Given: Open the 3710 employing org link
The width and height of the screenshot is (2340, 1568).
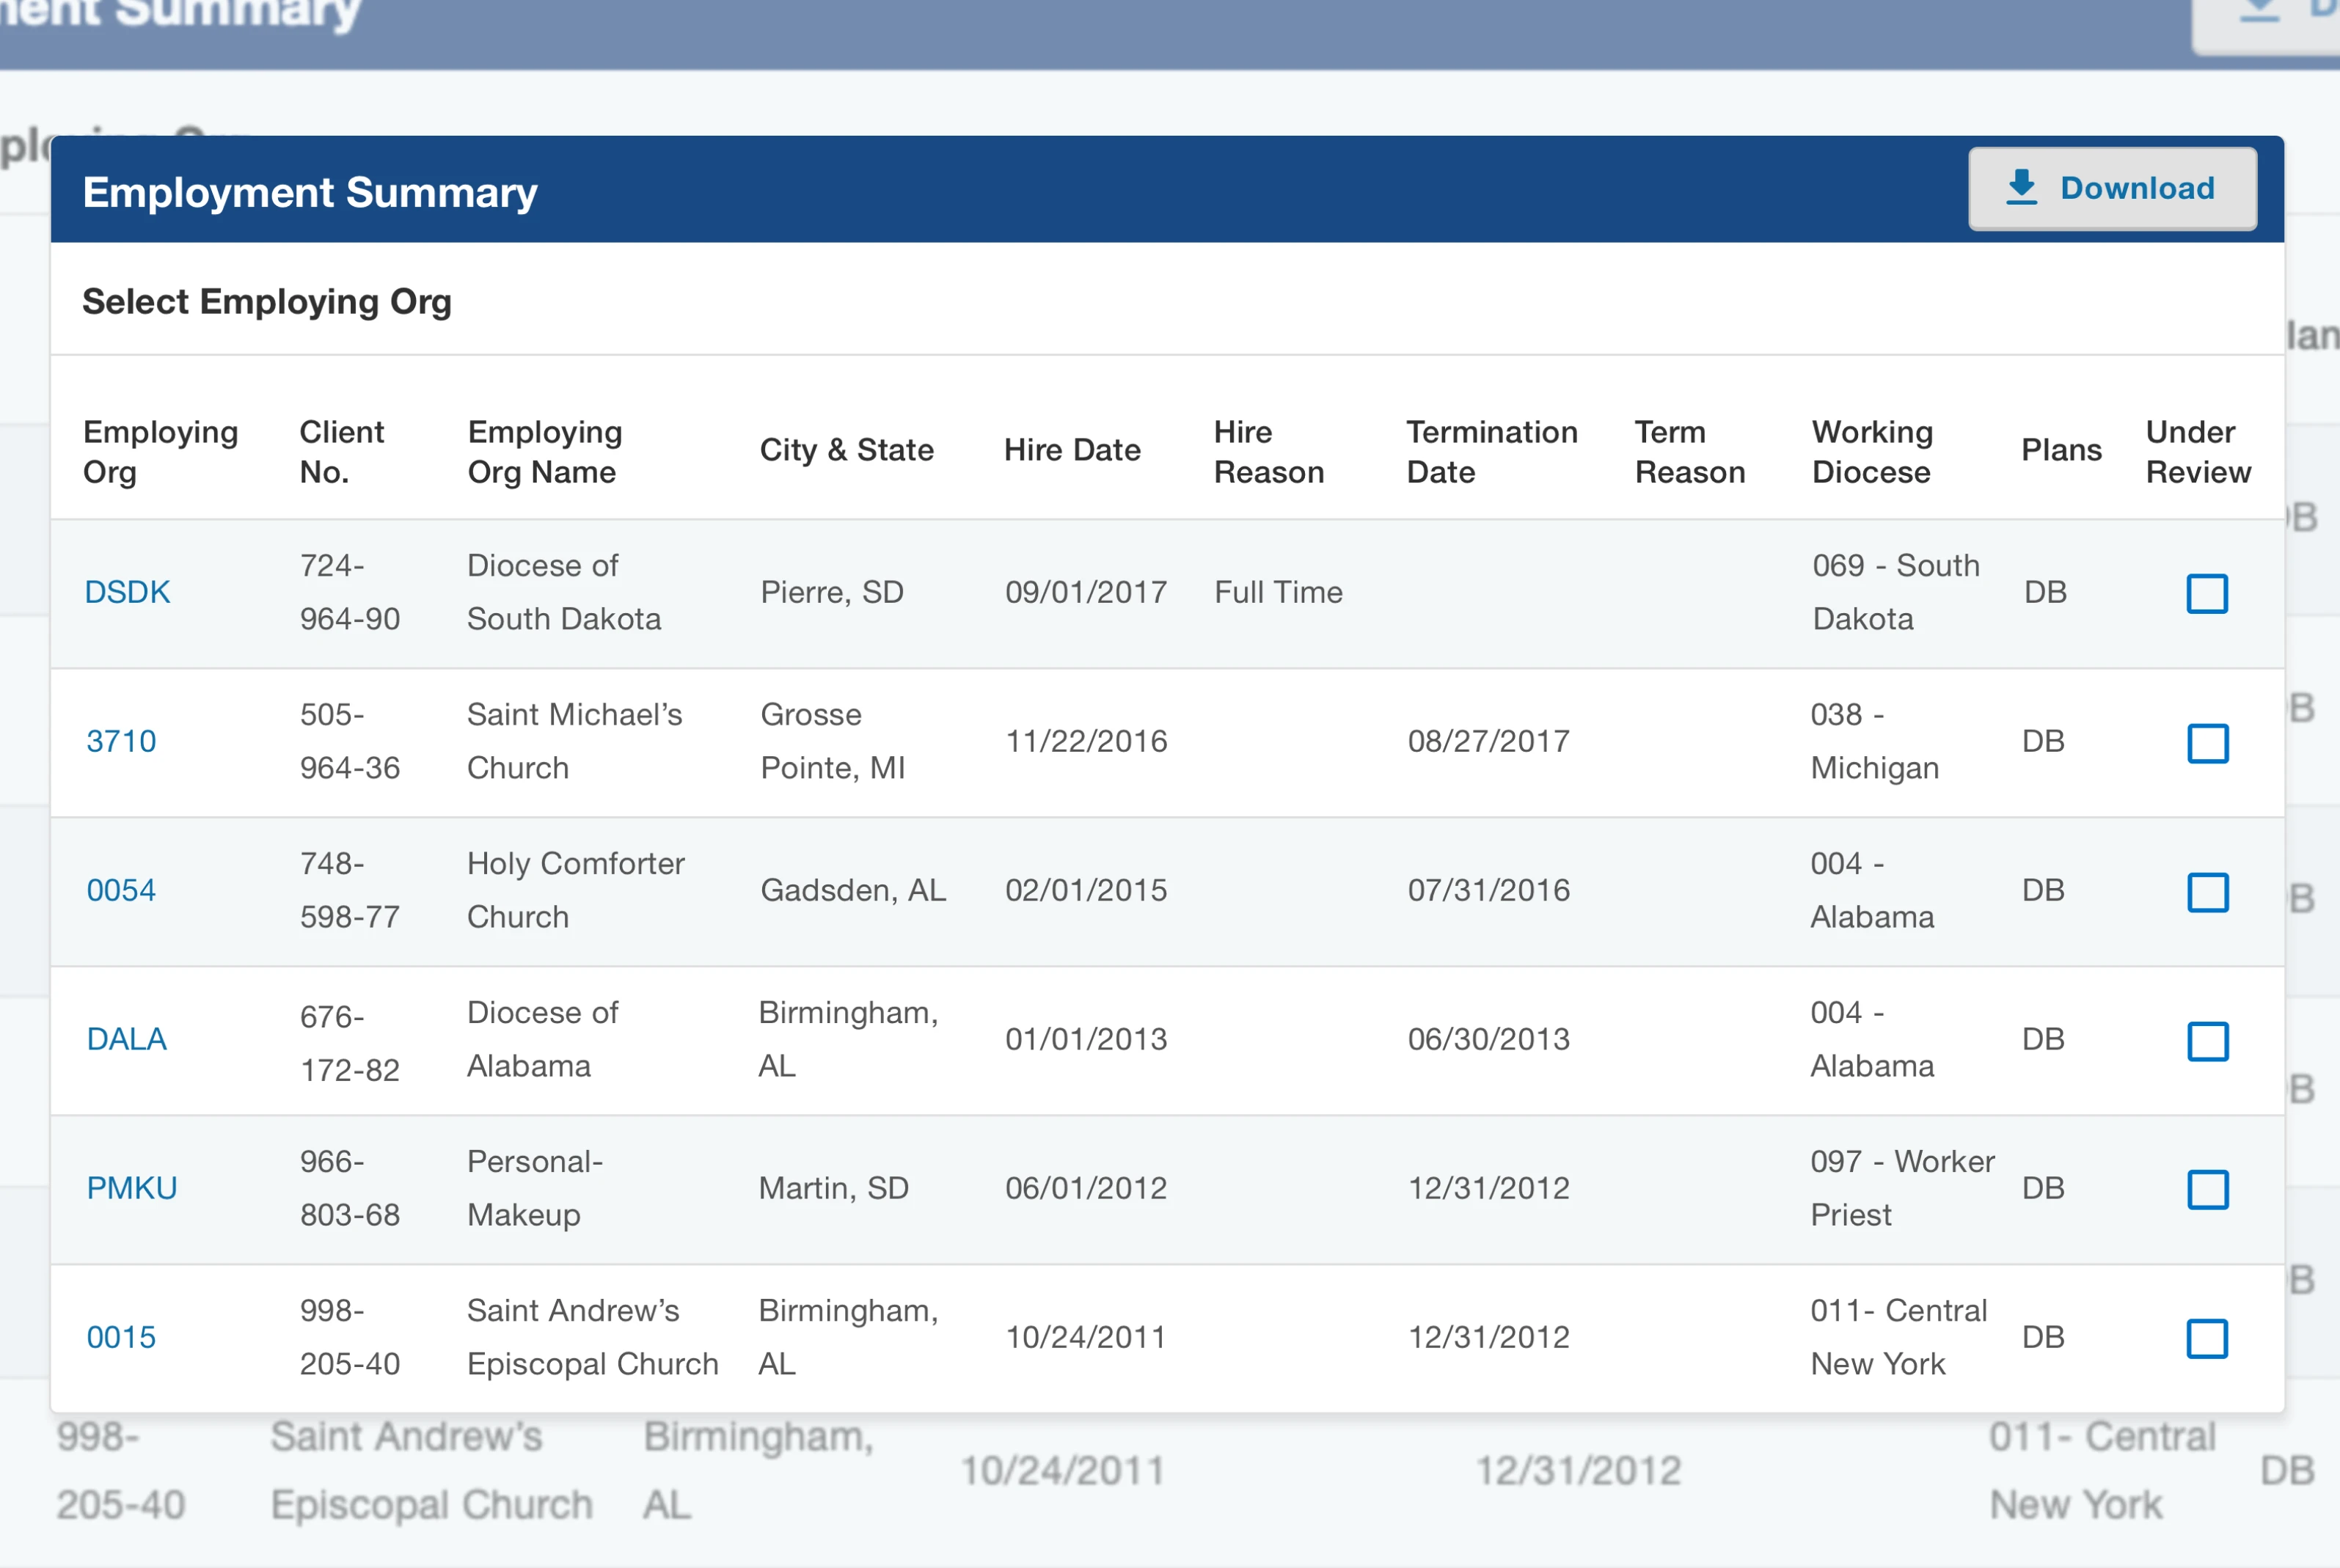Looking at the screenshot, I should [x=121, y=741].
